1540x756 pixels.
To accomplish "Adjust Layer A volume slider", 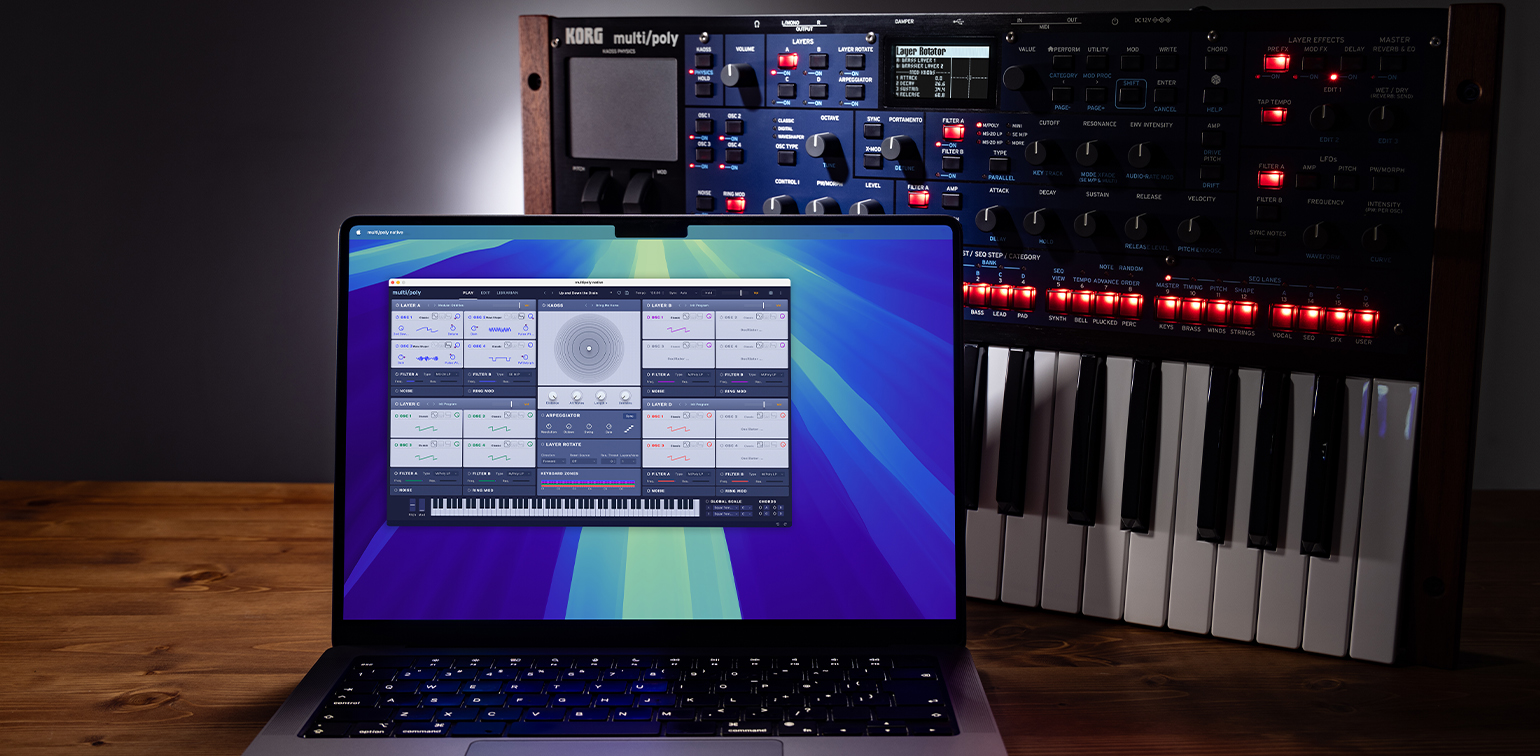I will (x=507, y=305).
